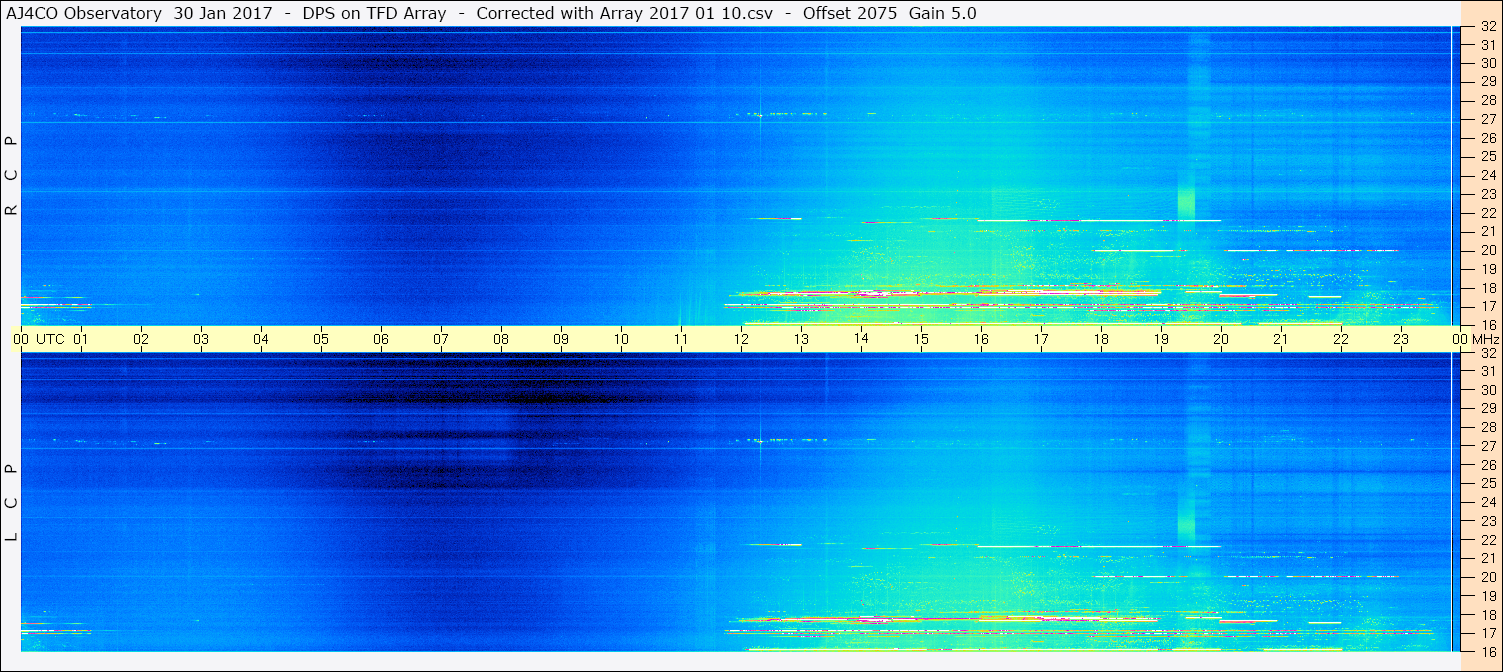Select the 06 hour tick on time axis
This screenshot has height=672, width=1503.
tap(381, 339)
